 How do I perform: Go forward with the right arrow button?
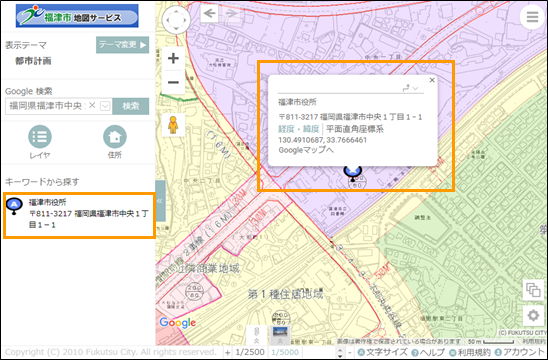[231, 13]
